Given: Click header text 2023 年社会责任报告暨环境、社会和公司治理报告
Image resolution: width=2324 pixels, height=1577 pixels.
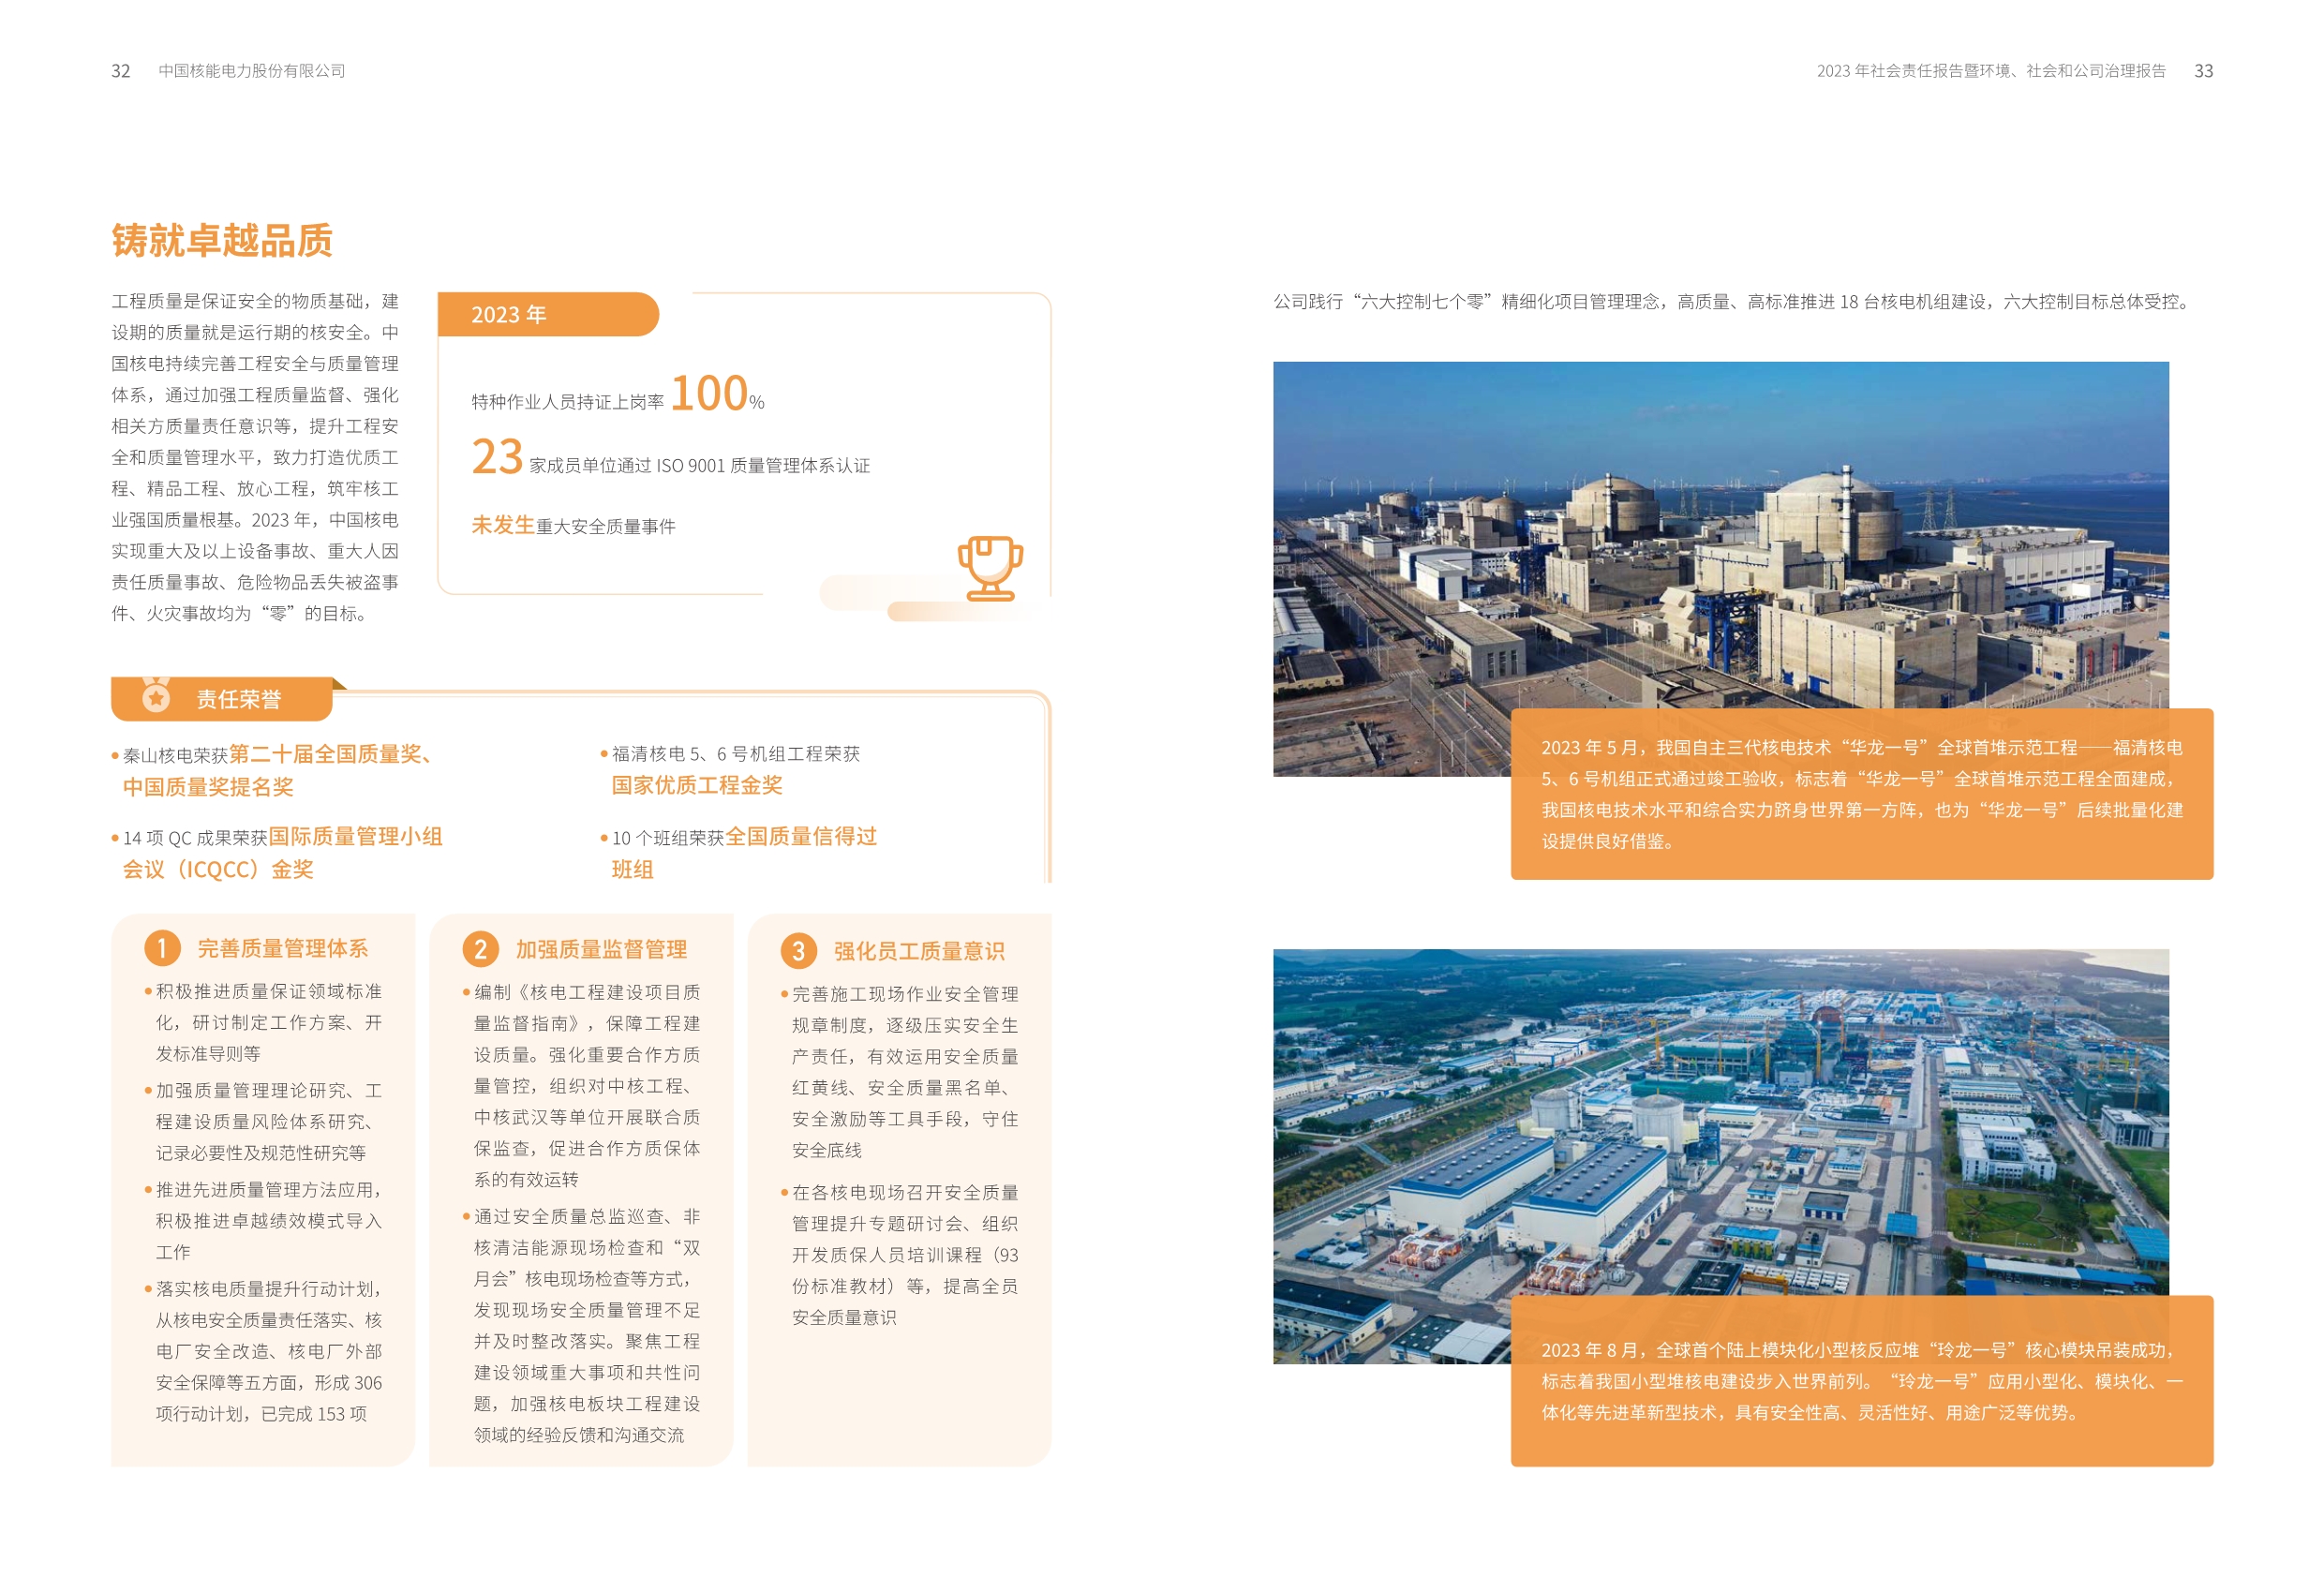Looking at the screenshot, I should [1991, 71].
